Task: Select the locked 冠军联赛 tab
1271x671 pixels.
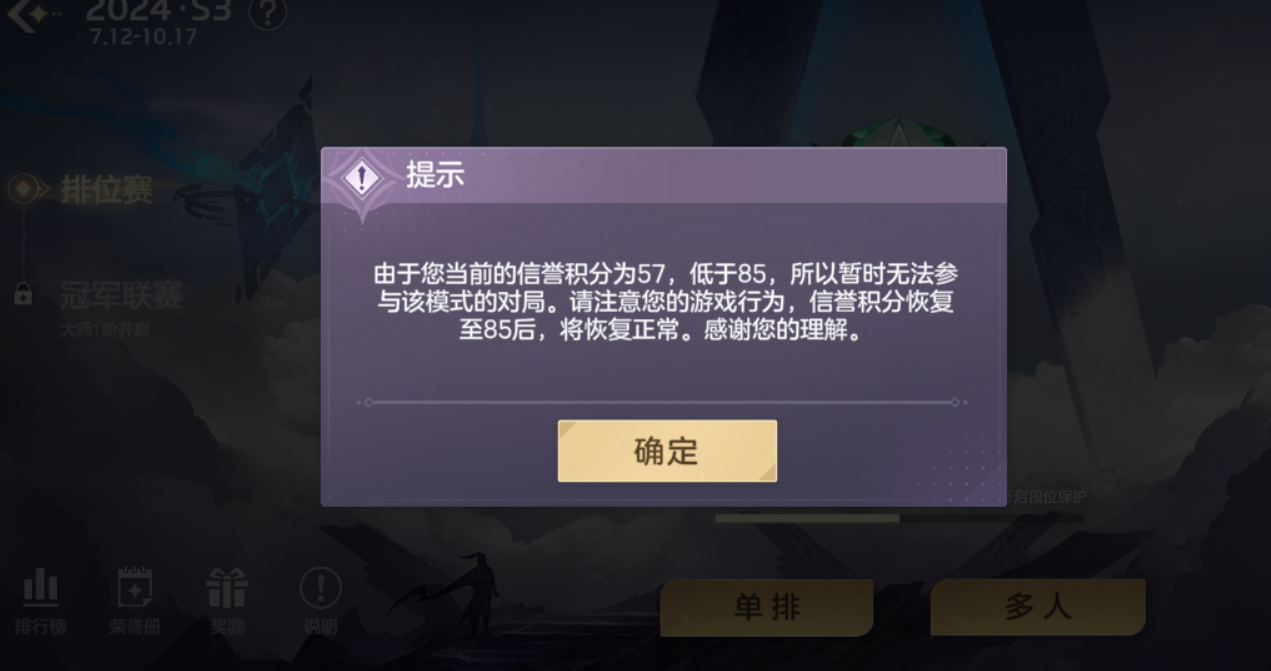Action: click(121, 296)
